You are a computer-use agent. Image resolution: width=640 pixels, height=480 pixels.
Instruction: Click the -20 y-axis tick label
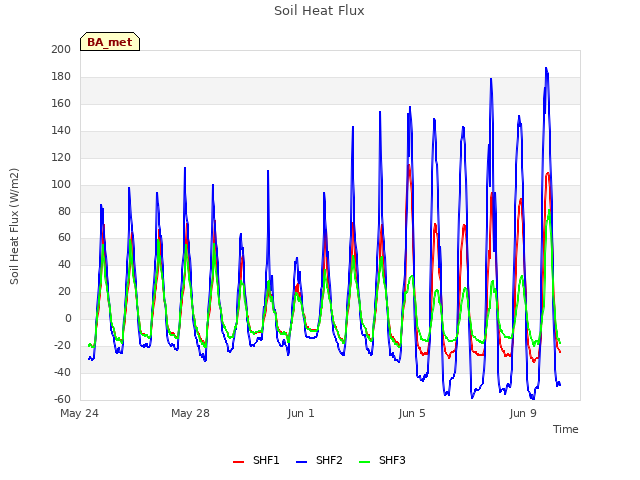click(62, 345)
